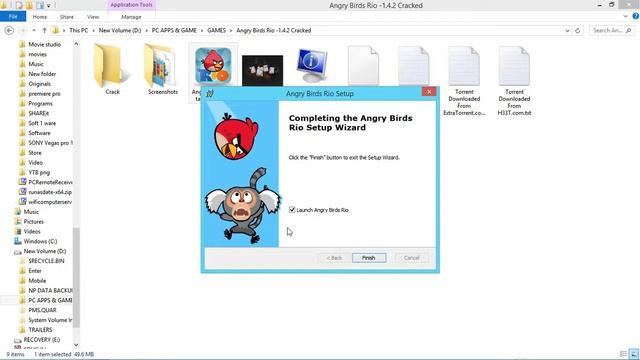The width and height of the screenshot is (640, 360).
Task: Select NP DATA BACKUP folder in sidebar
Action: (x=50, y=290)
